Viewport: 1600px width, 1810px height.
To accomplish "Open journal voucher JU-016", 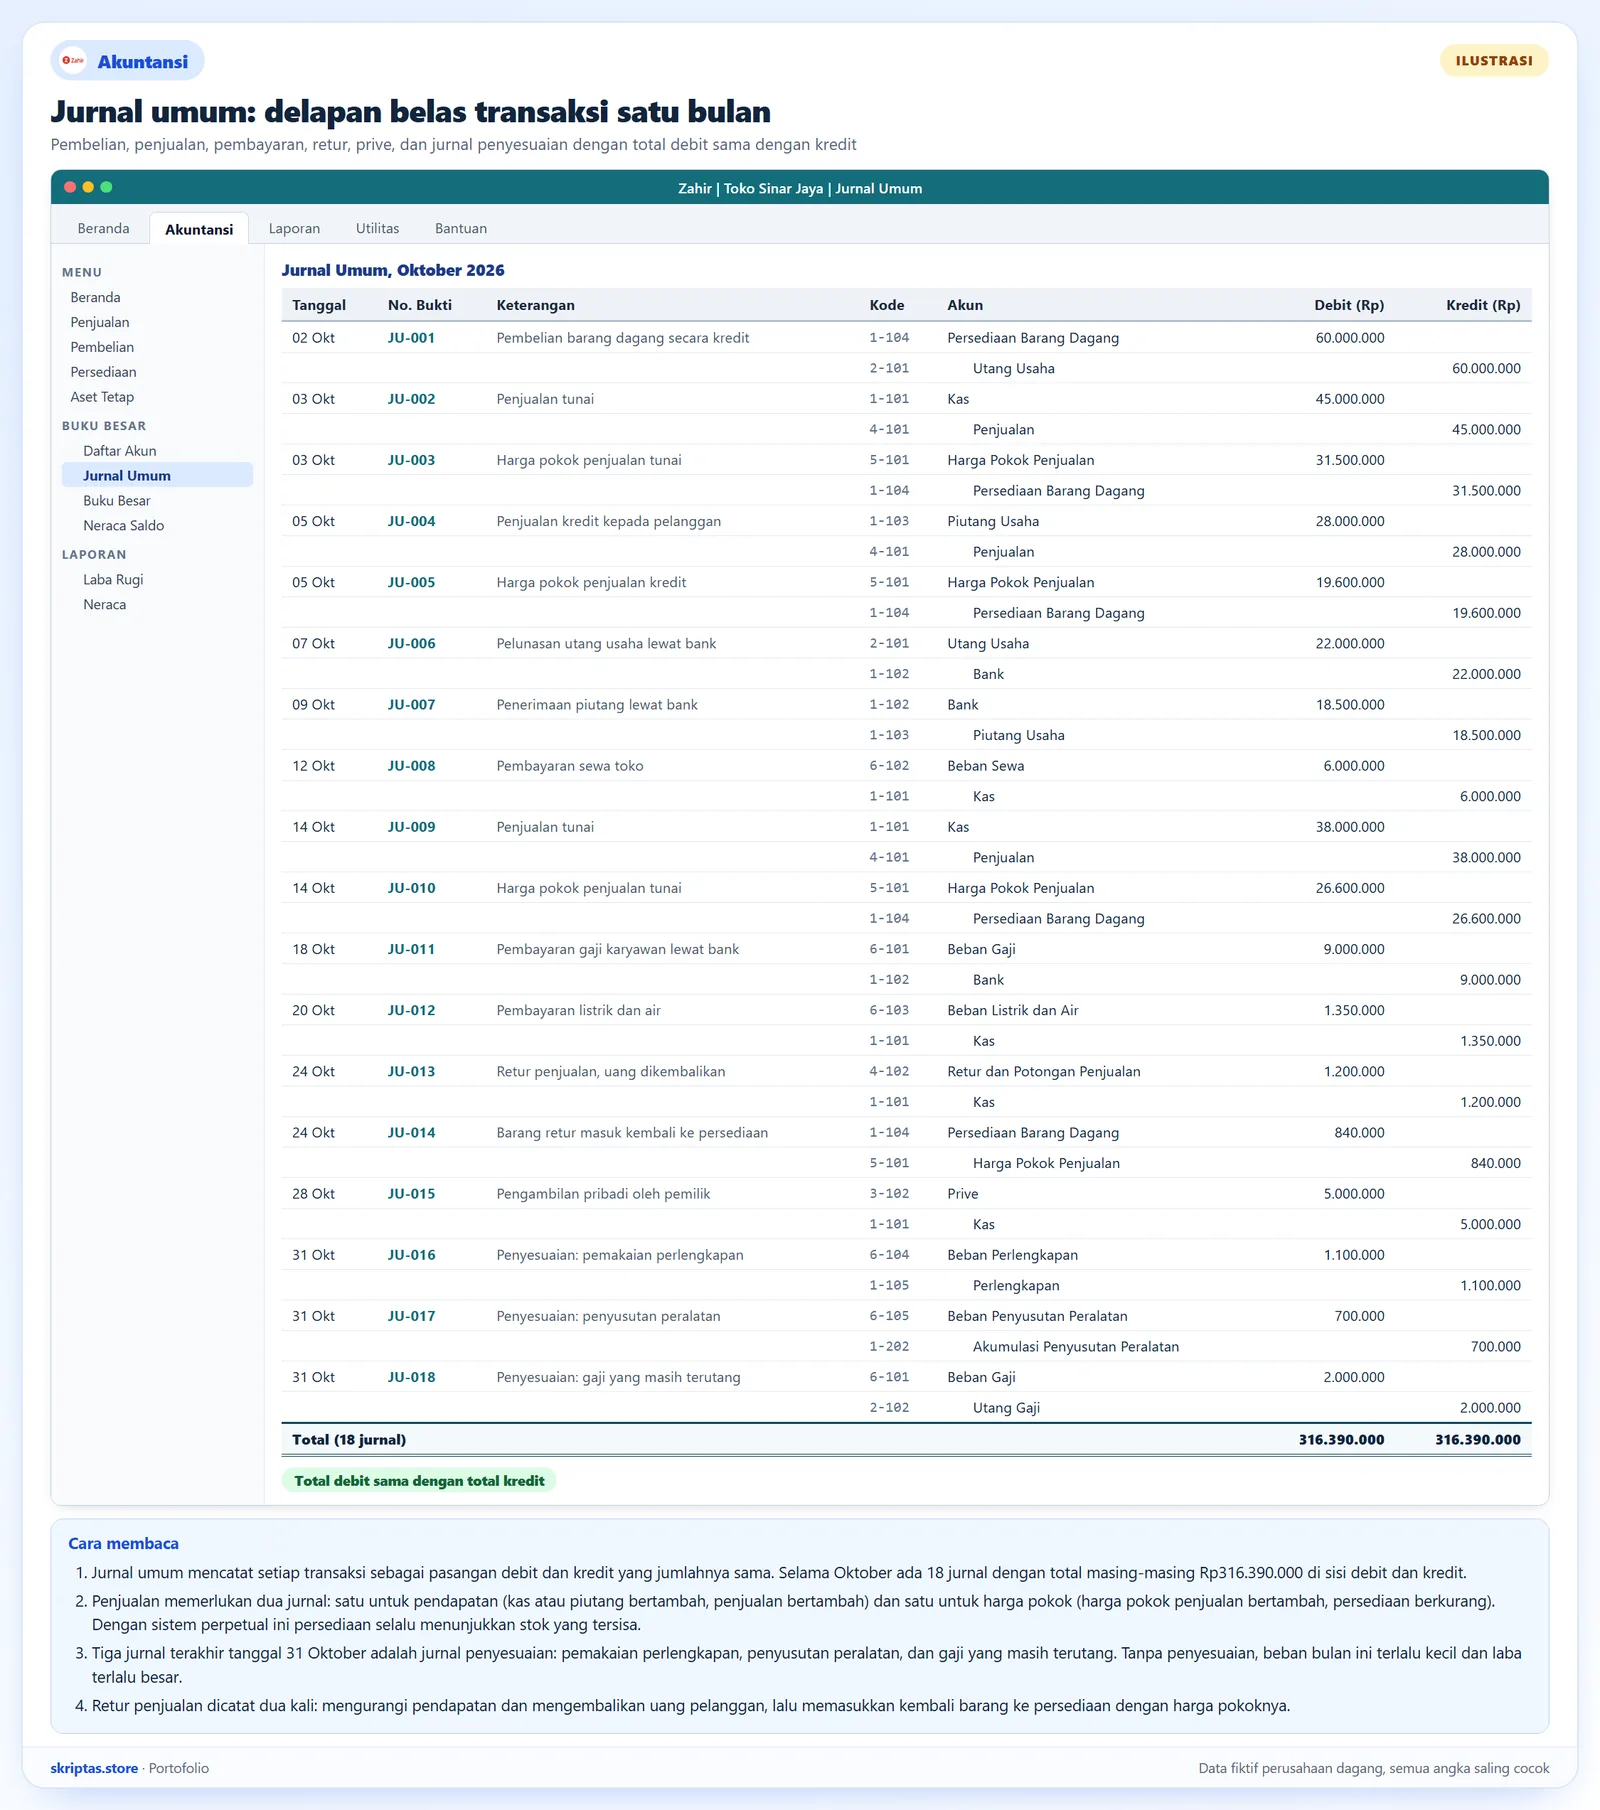I will 412,1255.
